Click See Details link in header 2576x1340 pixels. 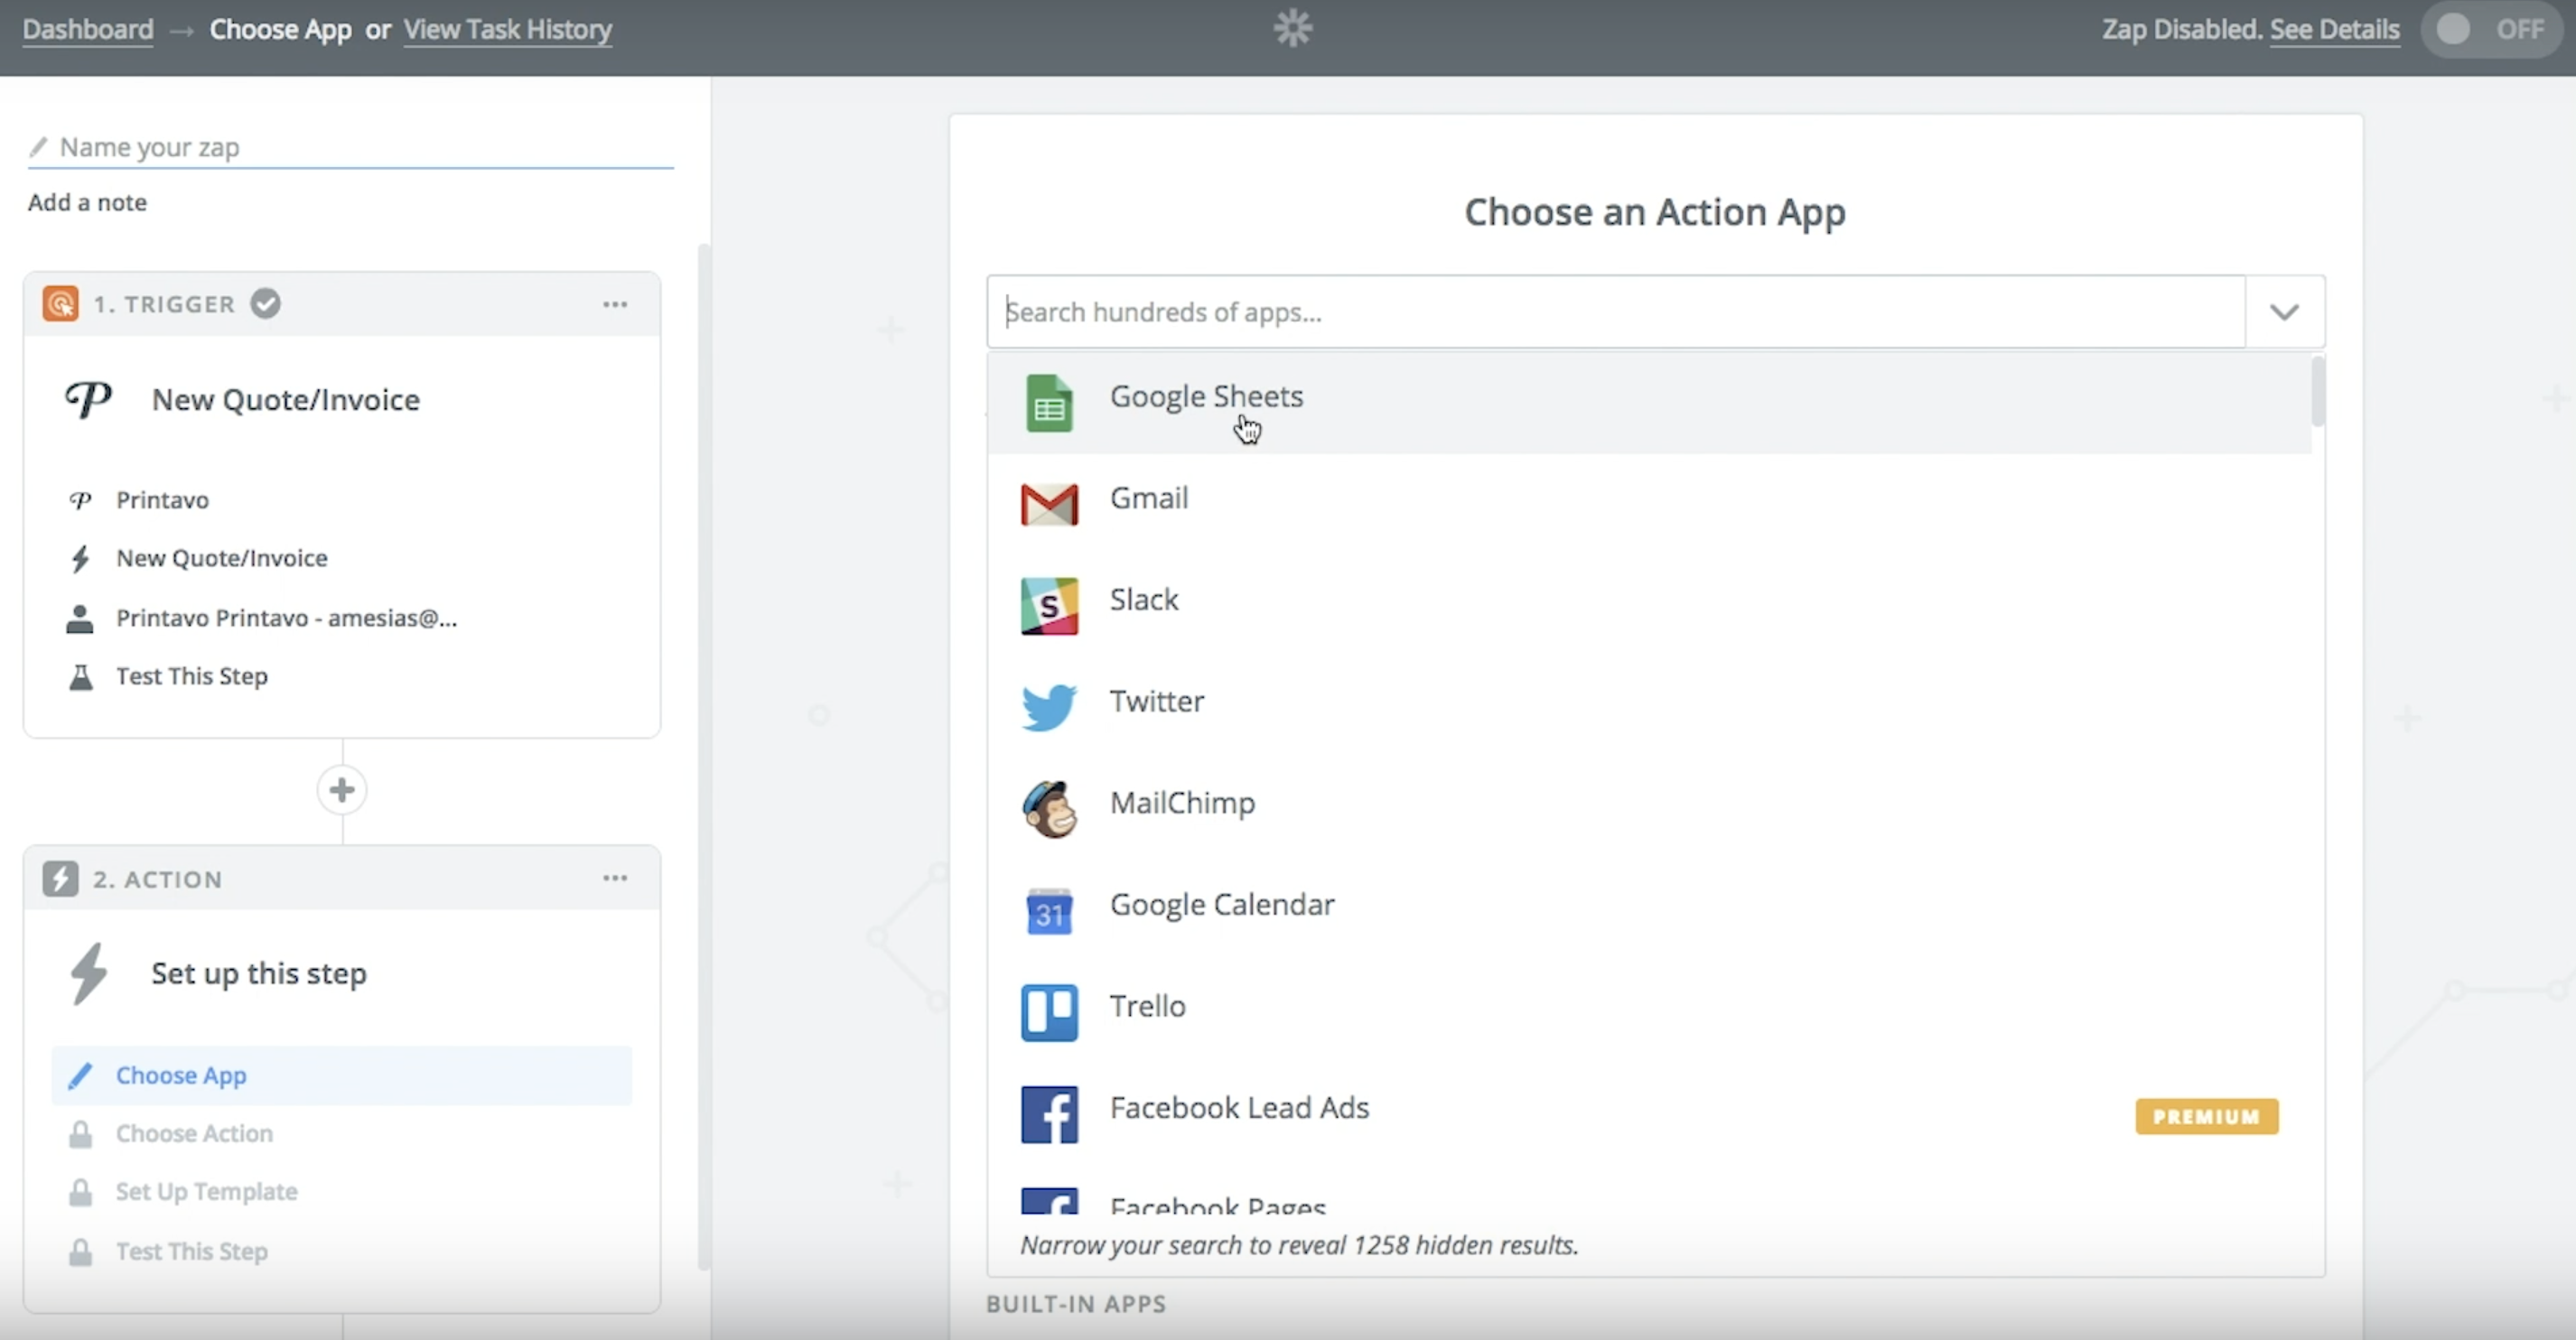tap(2334, 29)
